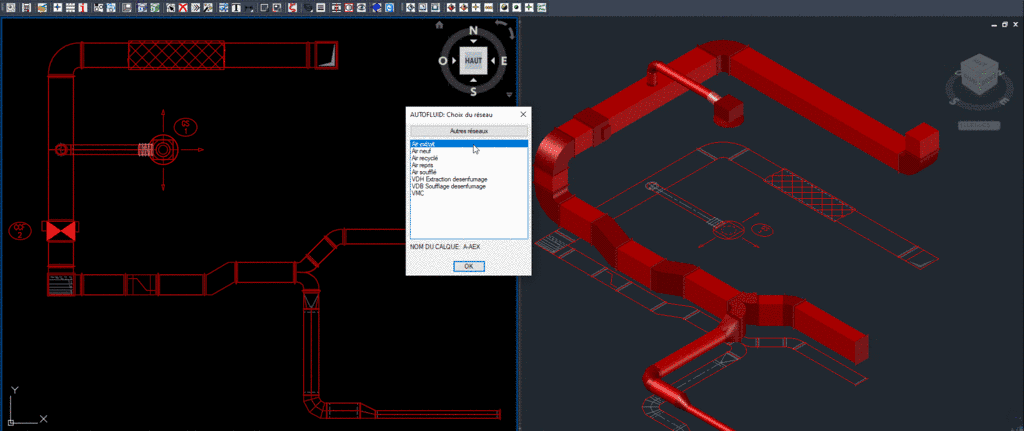Confirm the dialog with OK
The height and width of the screenshot is (431, 1024).
click(467, 266)
